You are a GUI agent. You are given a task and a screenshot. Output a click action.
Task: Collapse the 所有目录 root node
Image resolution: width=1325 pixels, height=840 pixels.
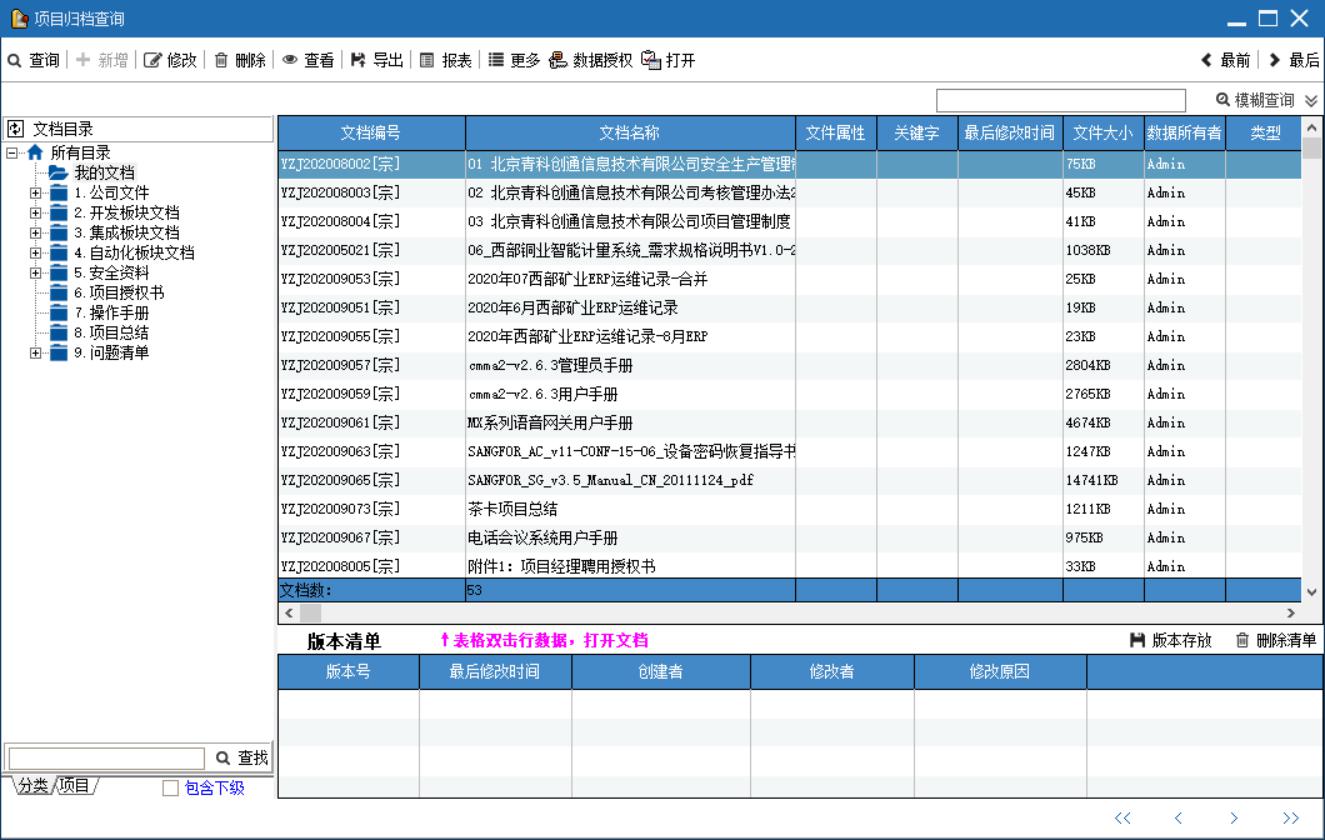(x=11, y=153)
